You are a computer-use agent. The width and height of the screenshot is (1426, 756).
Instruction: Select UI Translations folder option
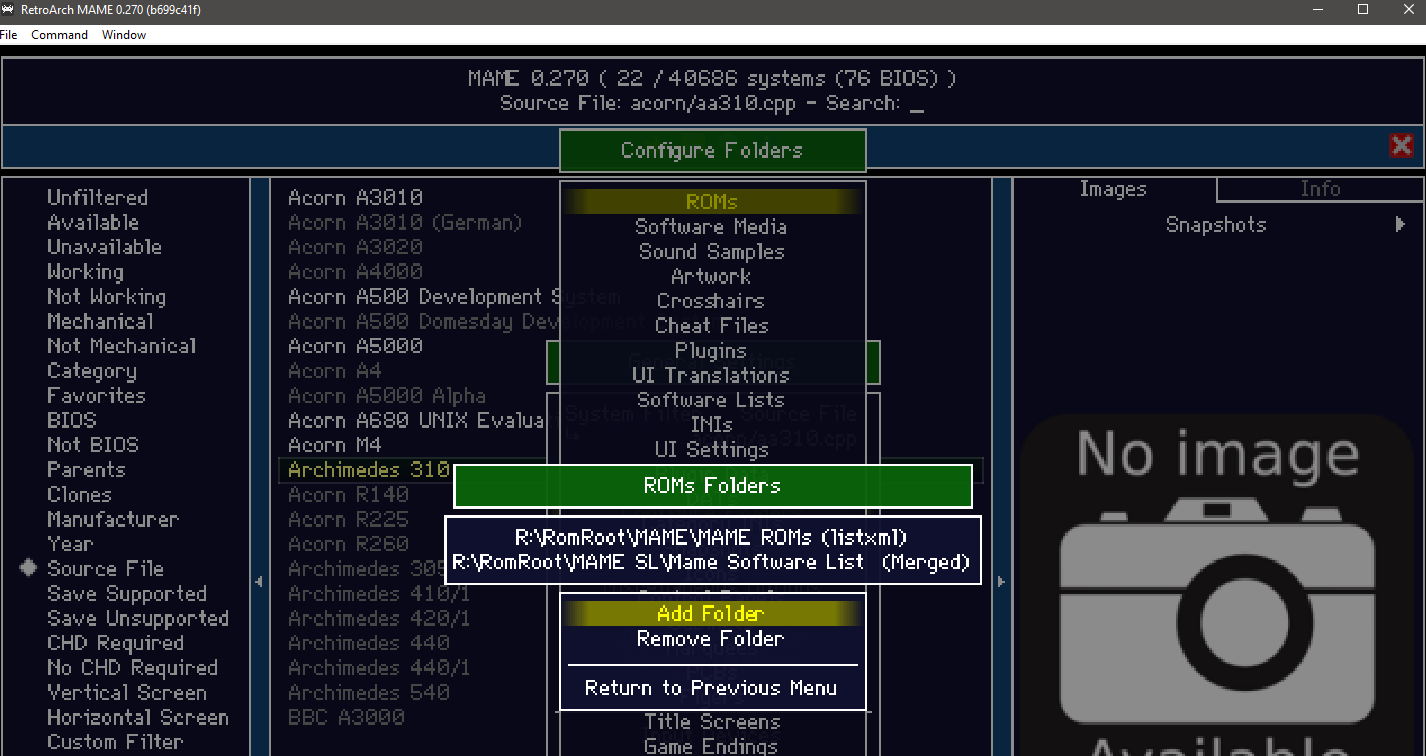[x=712, y=376]
